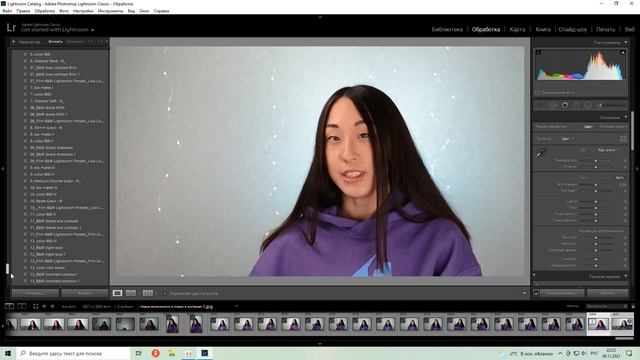Toggle Тоновая кривая panel on/off switch
Screen dimensions: 640x360
coord(534,276)
